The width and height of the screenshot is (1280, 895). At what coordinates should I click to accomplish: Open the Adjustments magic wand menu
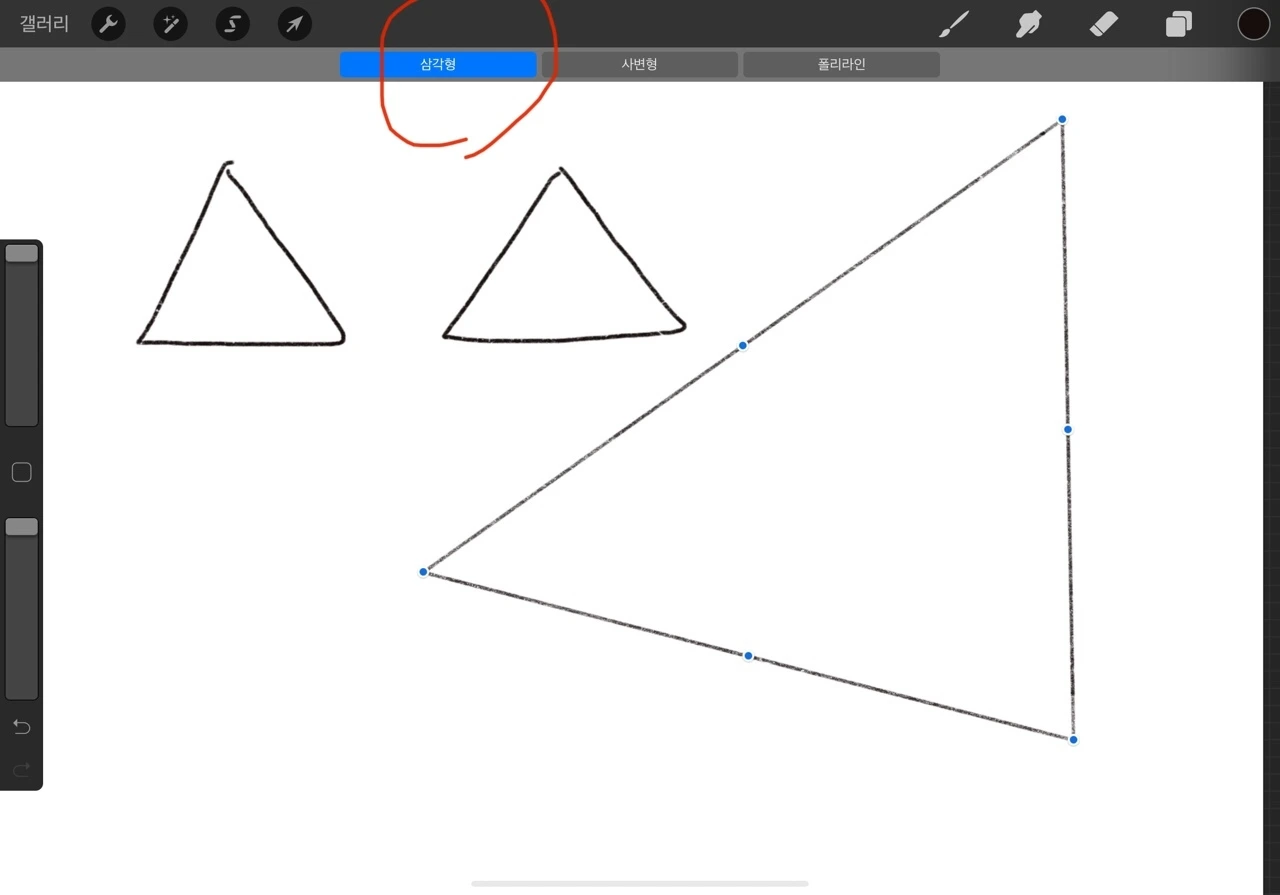(170, 24)
